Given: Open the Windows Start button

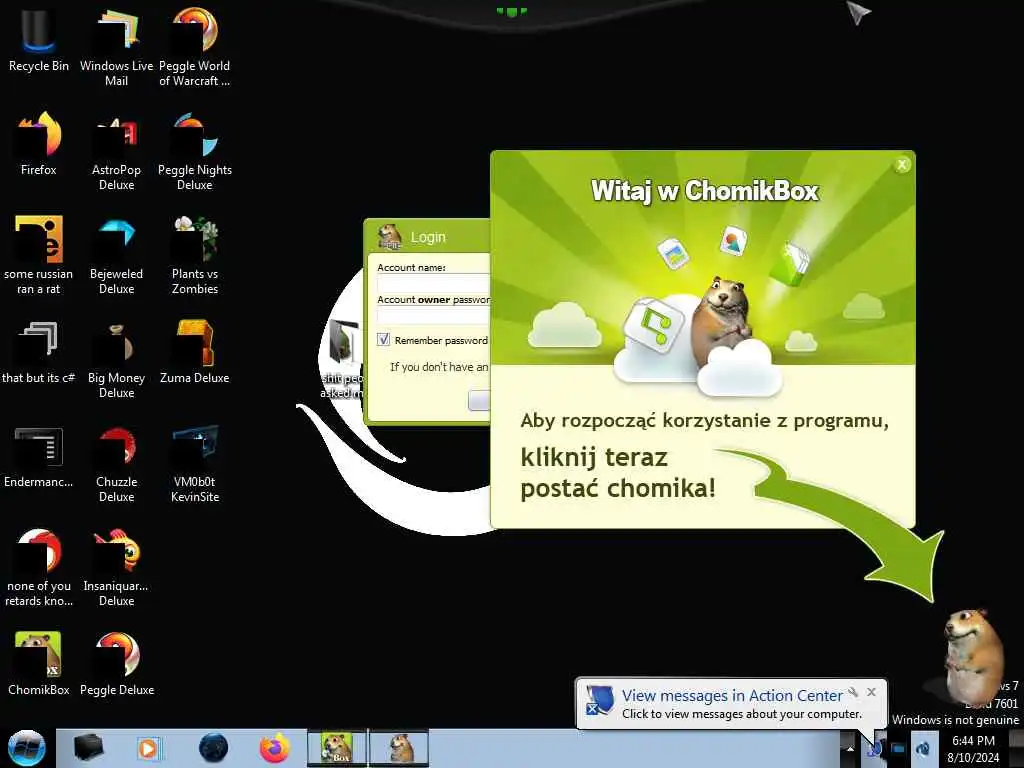Looking at the screenshot, I should click(x=27, y=748).
